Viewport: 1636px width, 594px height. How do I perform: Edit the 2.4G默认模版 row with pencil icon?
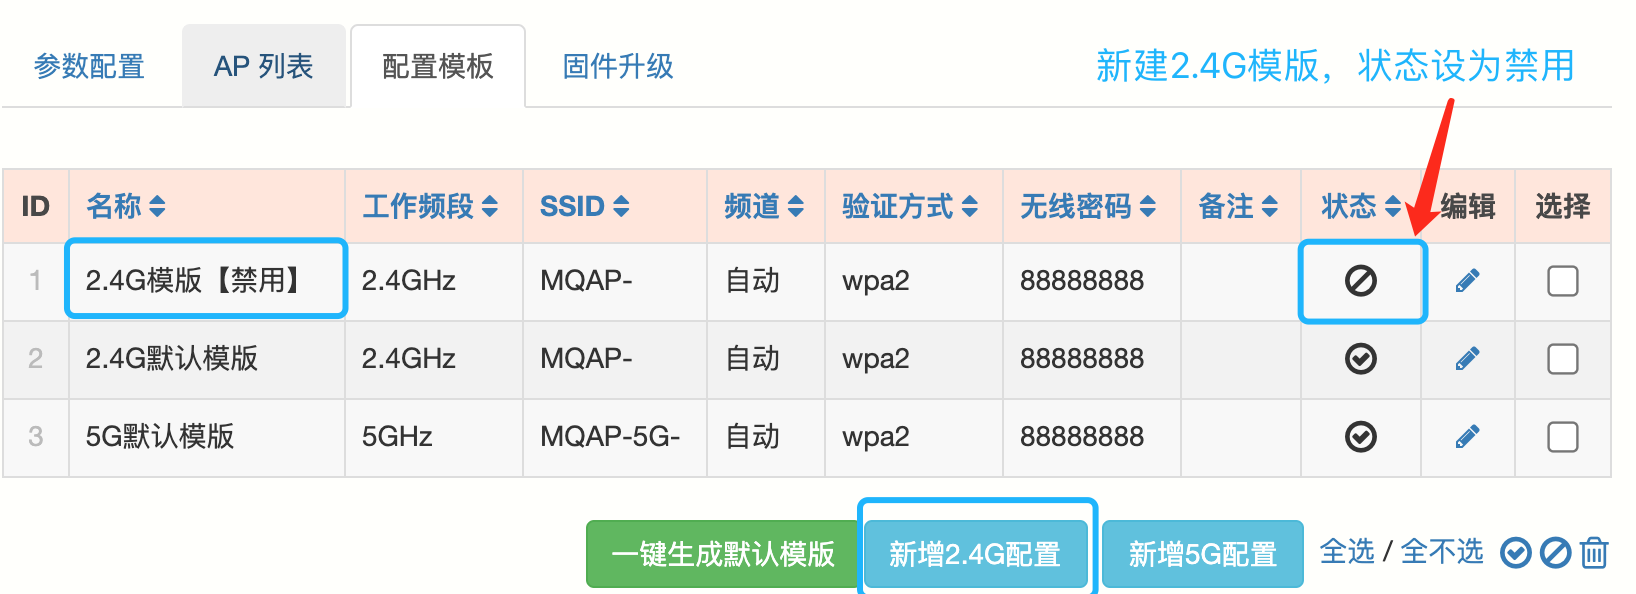tap(1467, 359)
